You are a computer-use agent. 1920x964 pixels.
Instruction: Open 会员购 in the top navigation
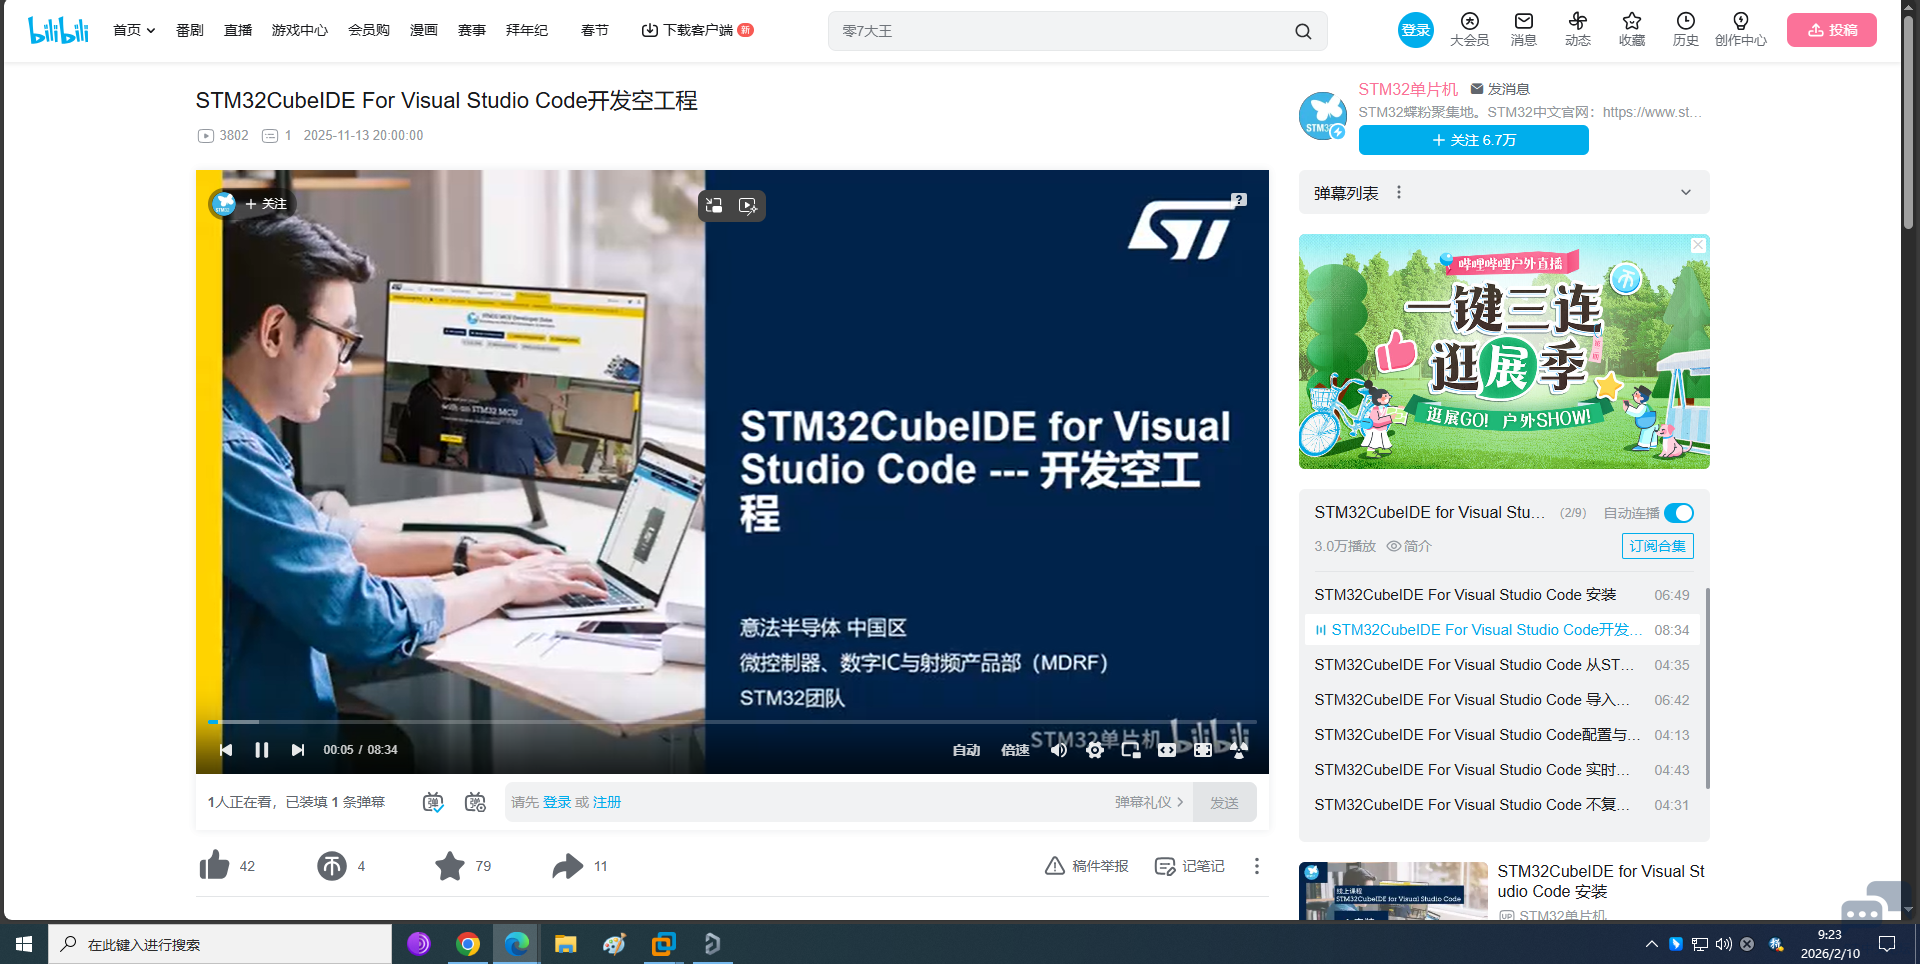tap(369, 30)
